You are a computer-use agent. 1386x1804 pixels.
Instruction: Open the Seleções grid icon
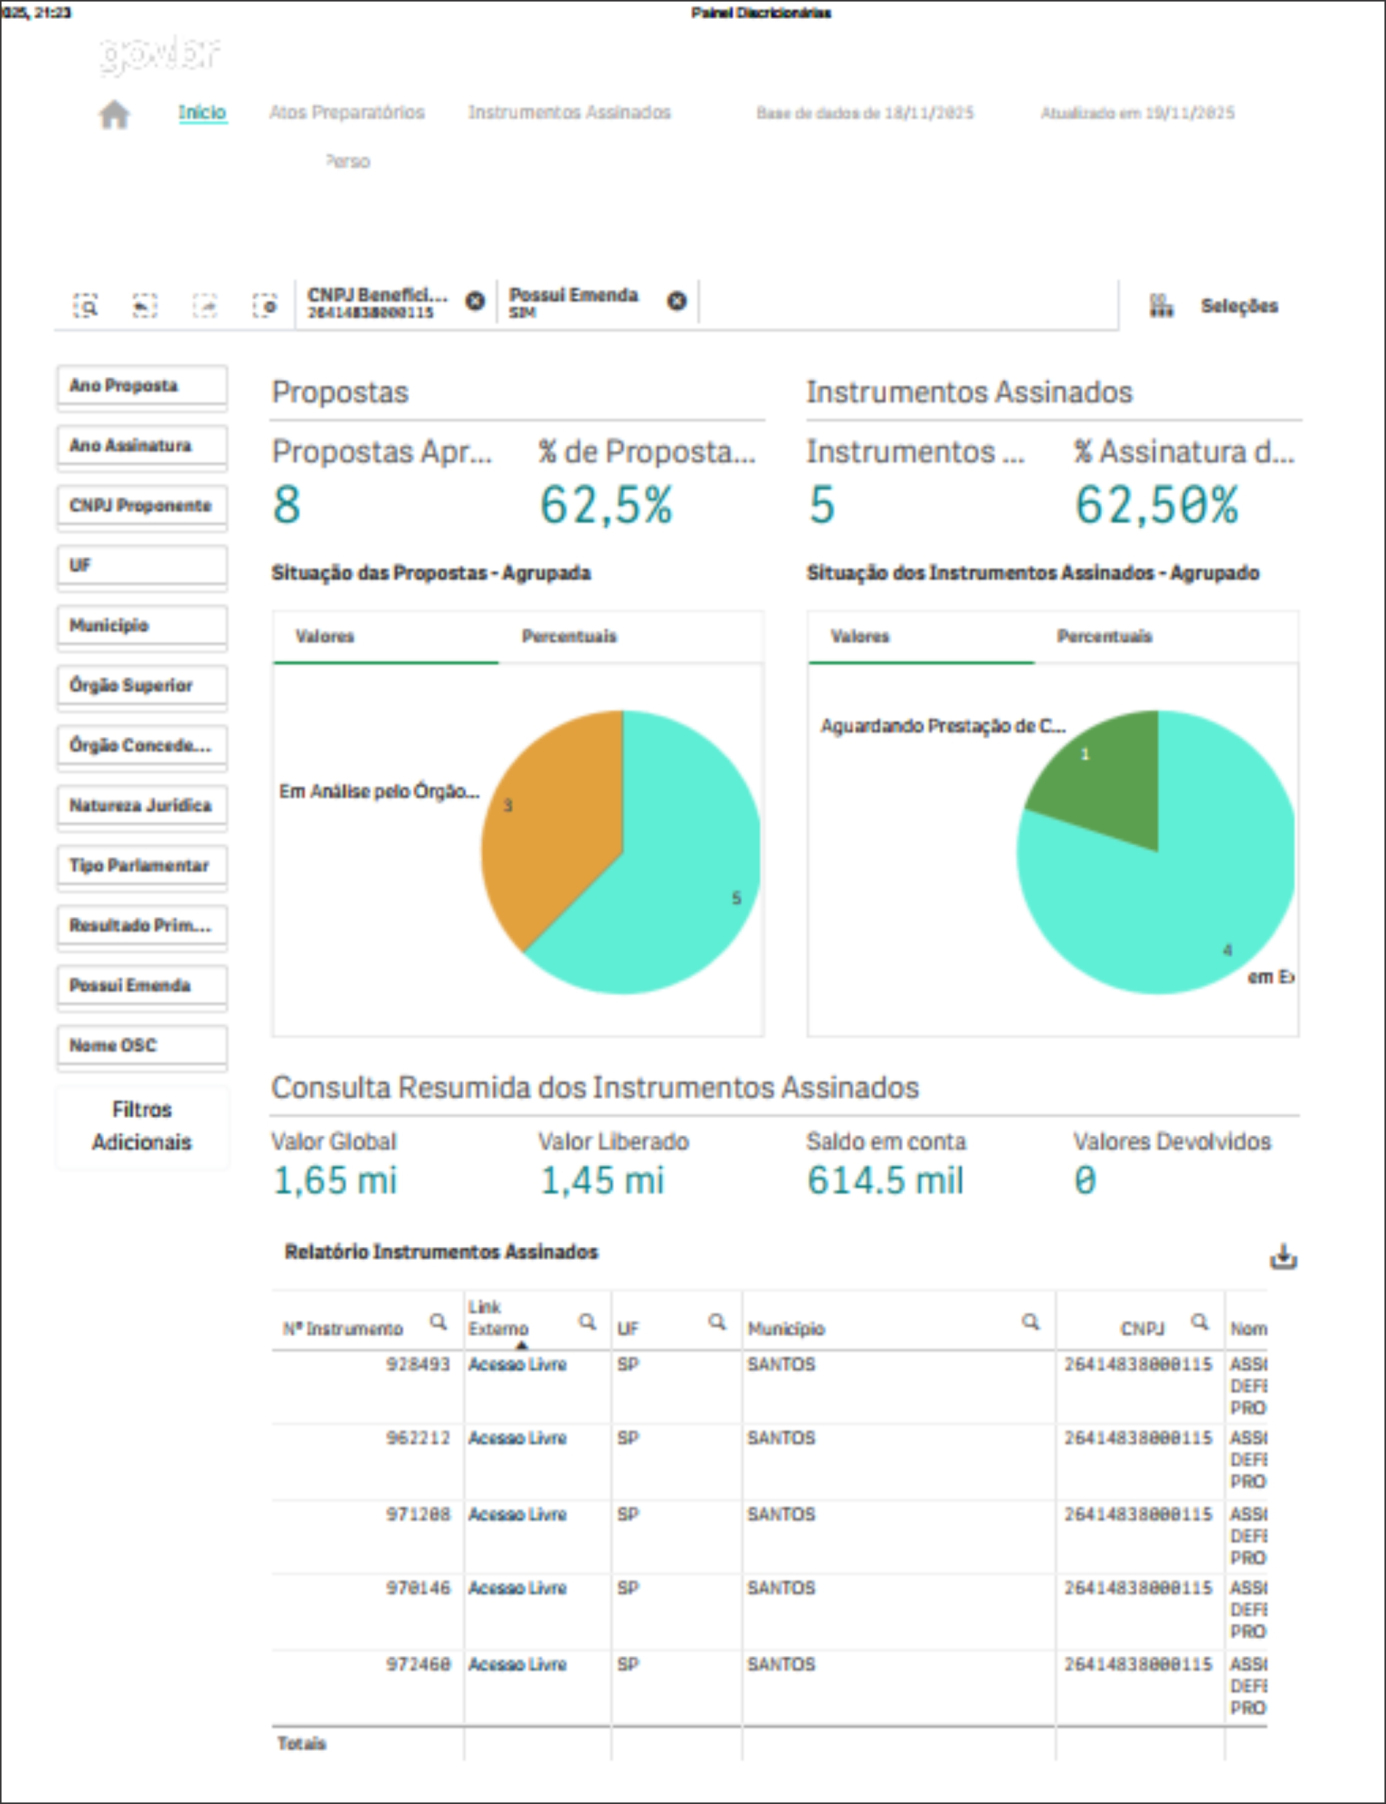pos(1160,306)
